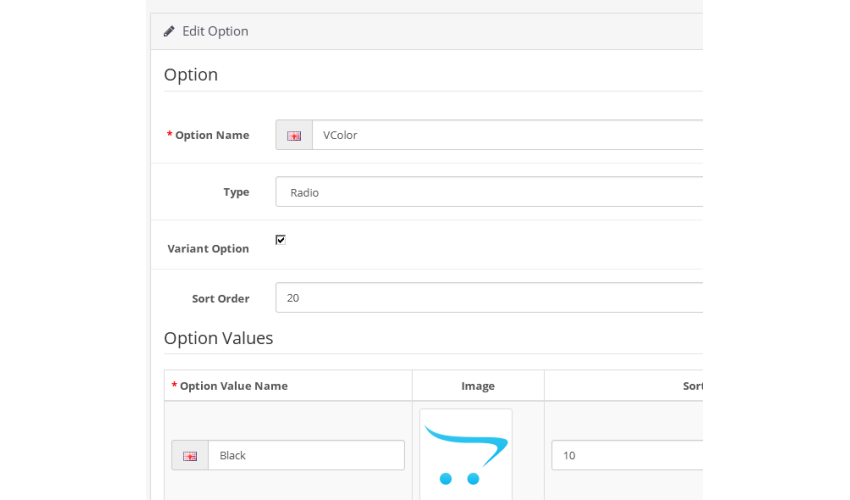Screen dimensions: 850x500
Task: Click the Sort column header in values table
Action: pos(693,386)
